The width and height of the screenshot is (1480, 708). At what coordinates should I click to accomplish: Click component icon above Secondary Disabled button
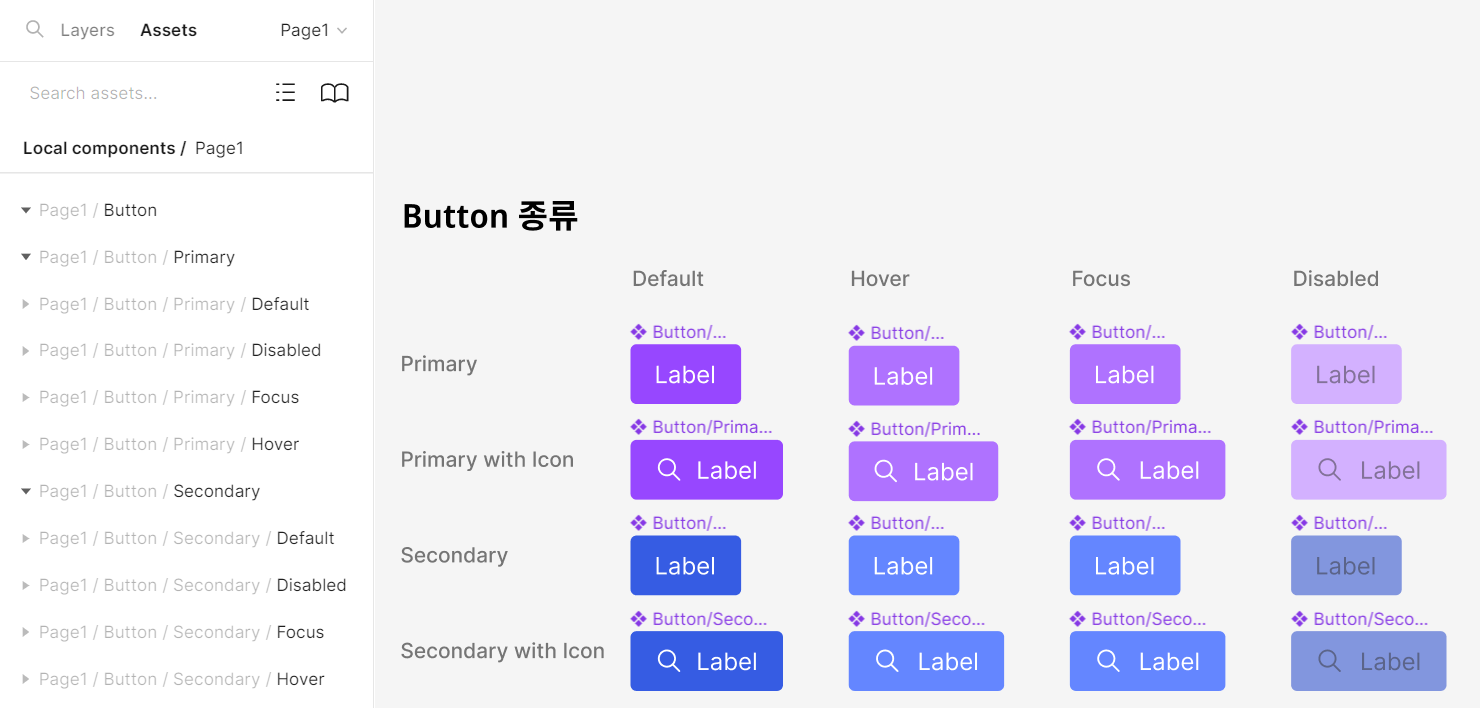coord(1300,523)
